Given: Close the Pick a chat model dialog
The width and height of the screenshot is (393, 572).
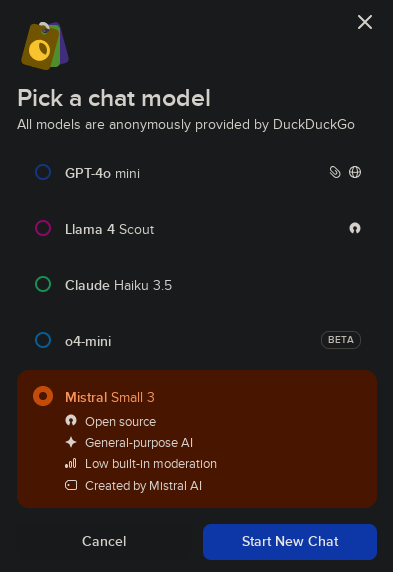Looking at the screenshot, I should point(365,22).
